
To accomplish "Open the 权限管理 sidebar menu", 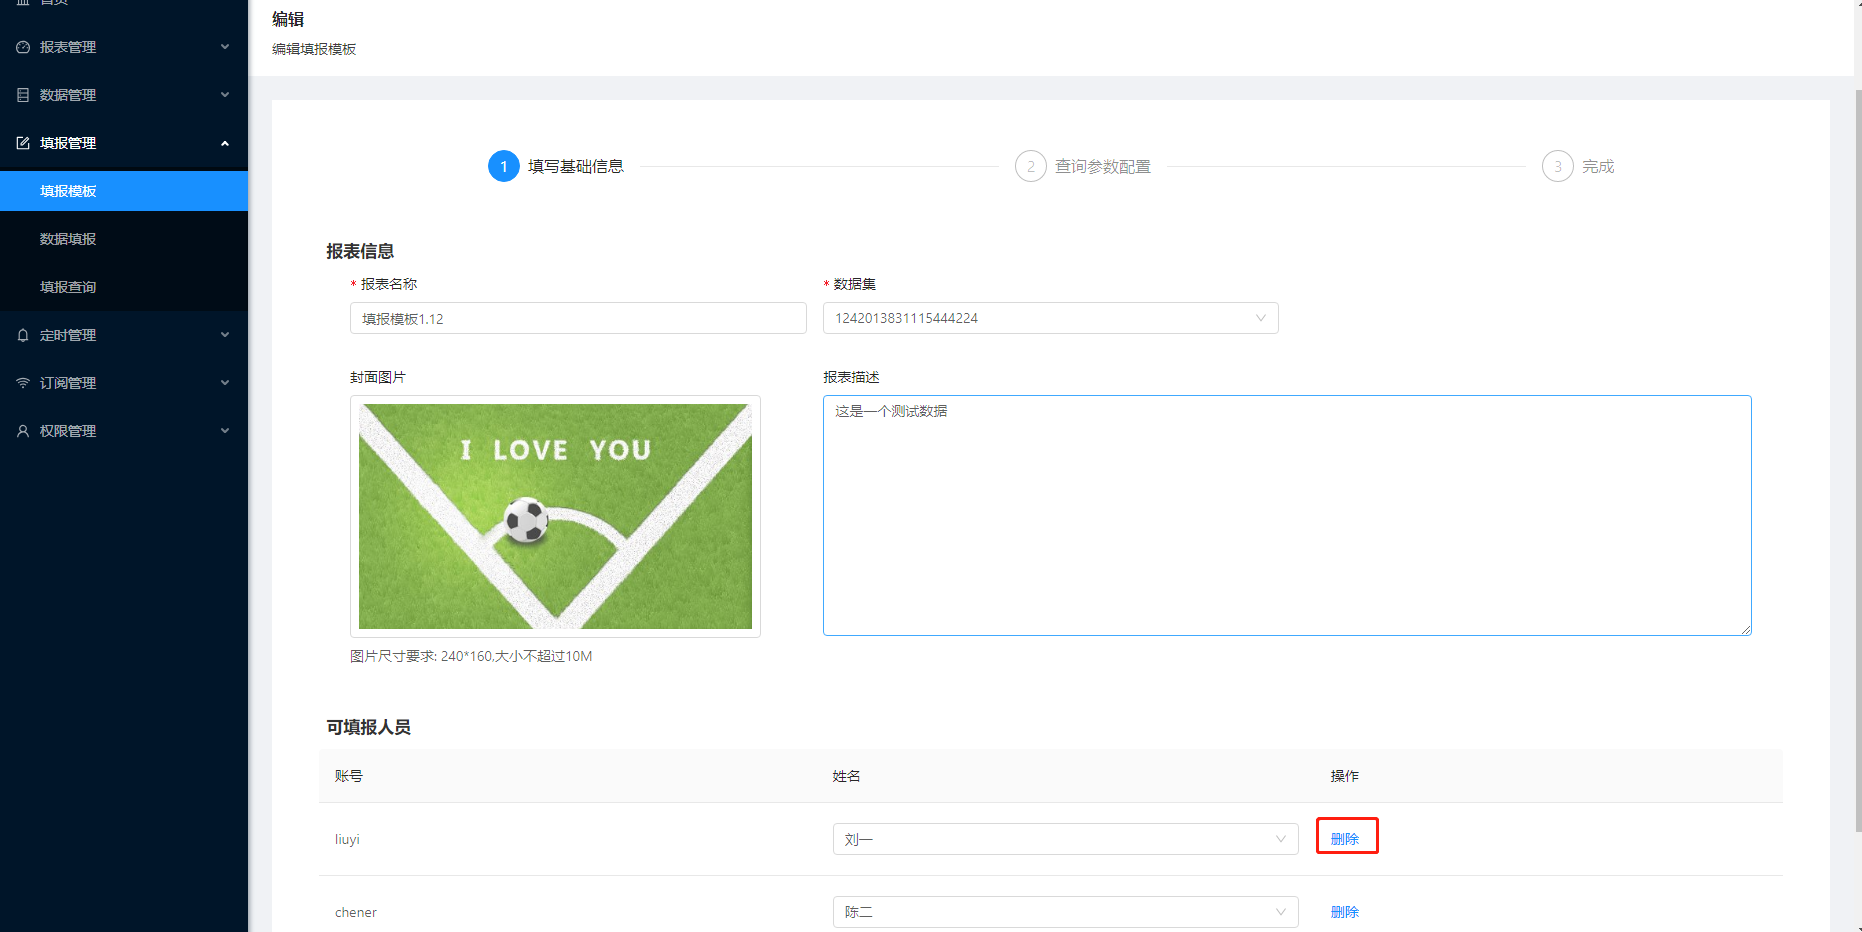I will [x=124, y=431].
